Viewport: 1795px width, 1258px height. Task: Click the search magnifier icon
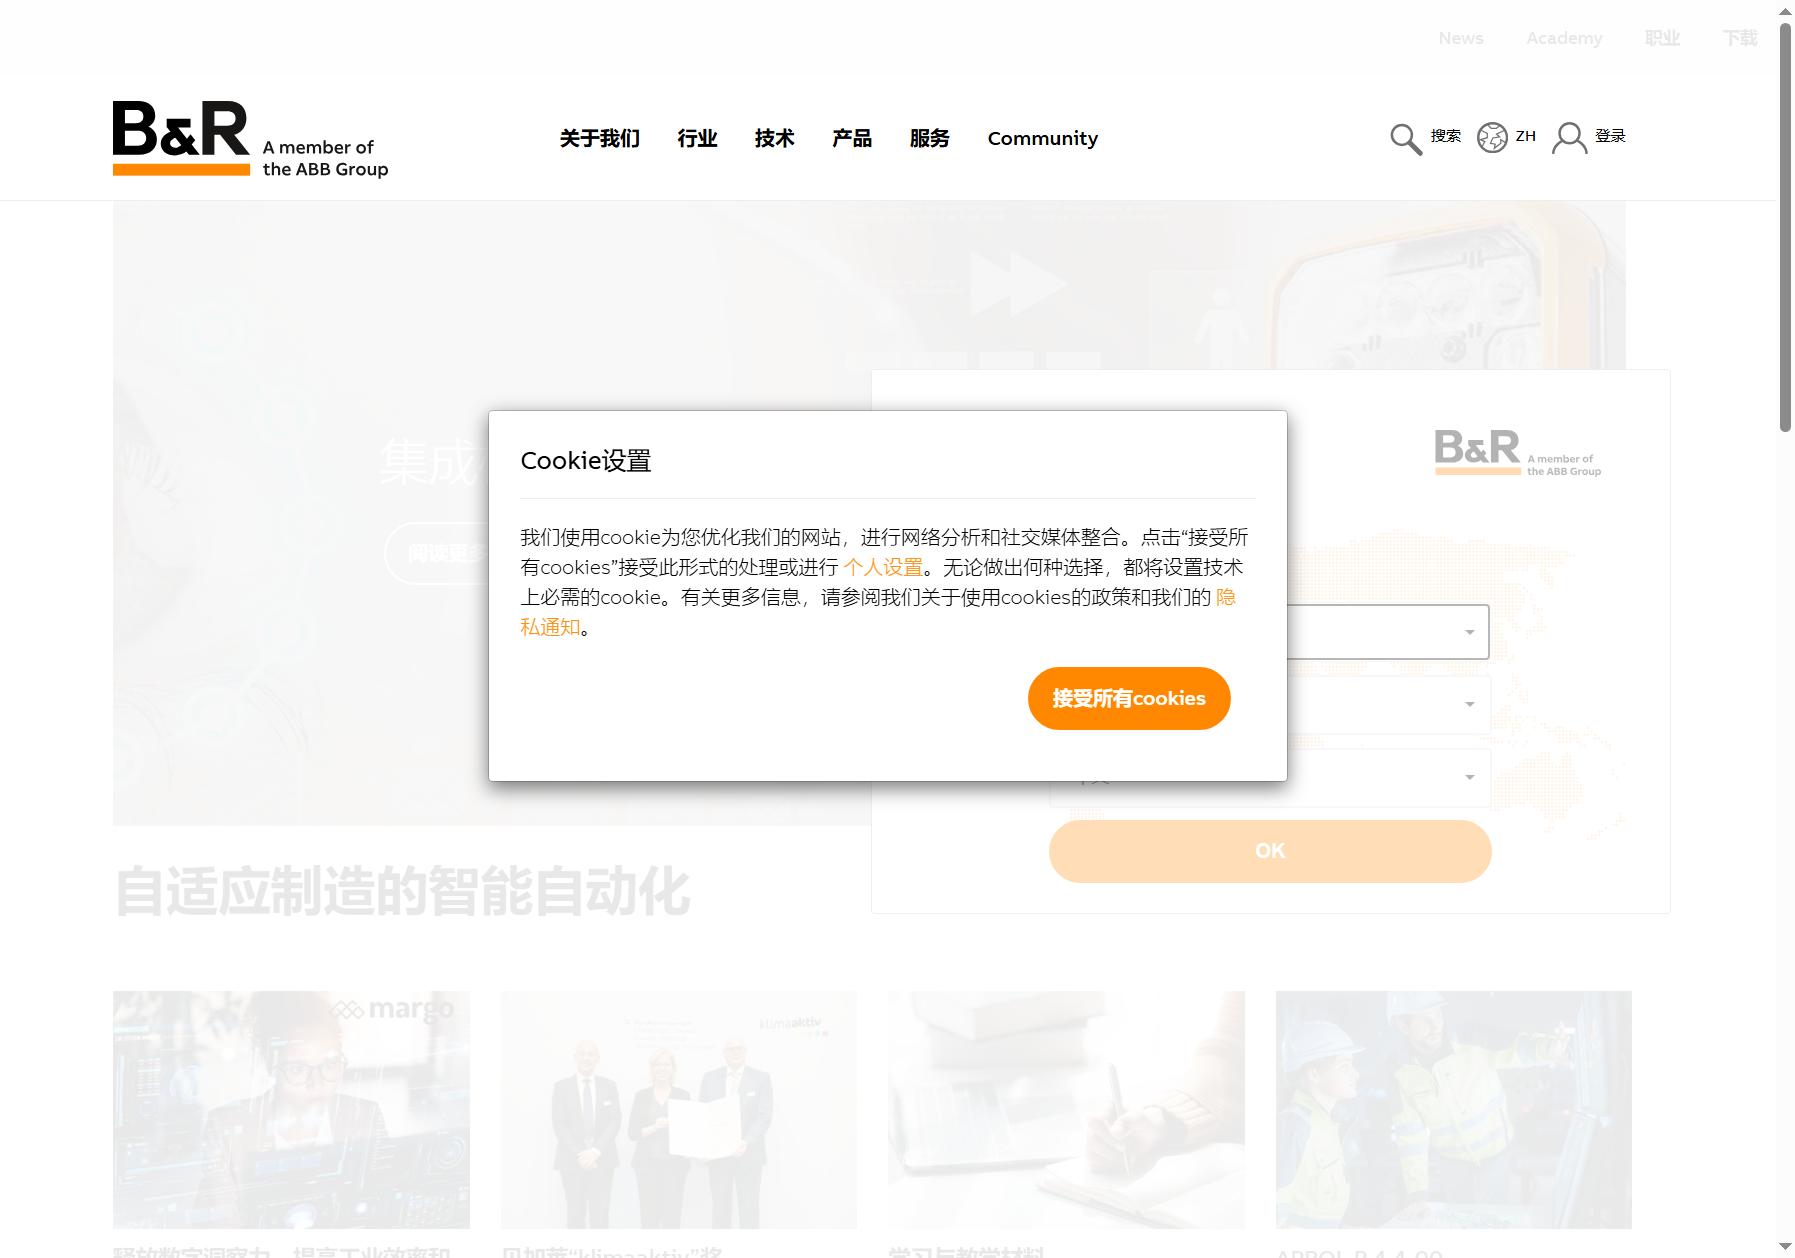pos(1406,139)
